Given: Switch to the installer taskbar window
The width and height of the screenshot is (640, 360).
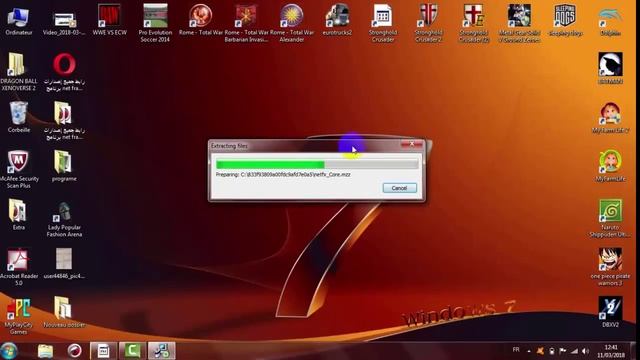Looking at the screenshot, I should point(103,351).
